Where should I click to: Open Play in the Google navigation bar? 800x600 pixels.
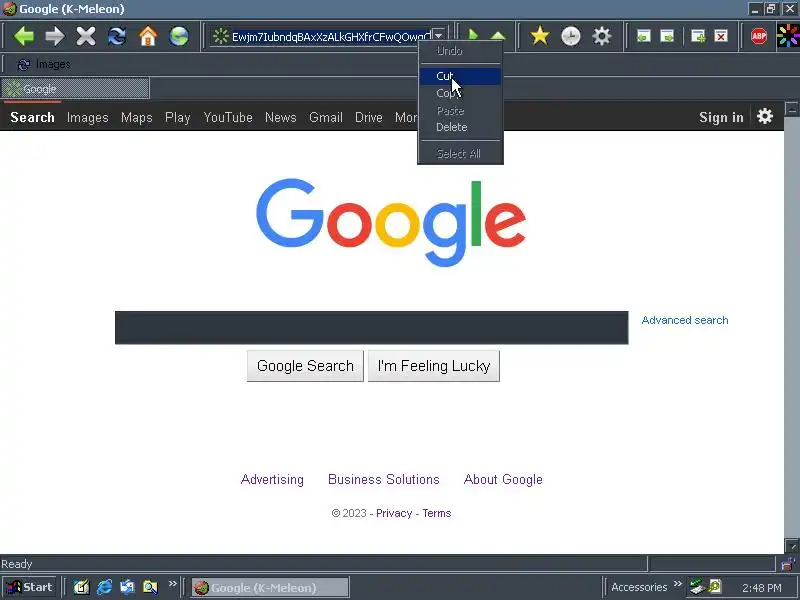tap(178, 117)
